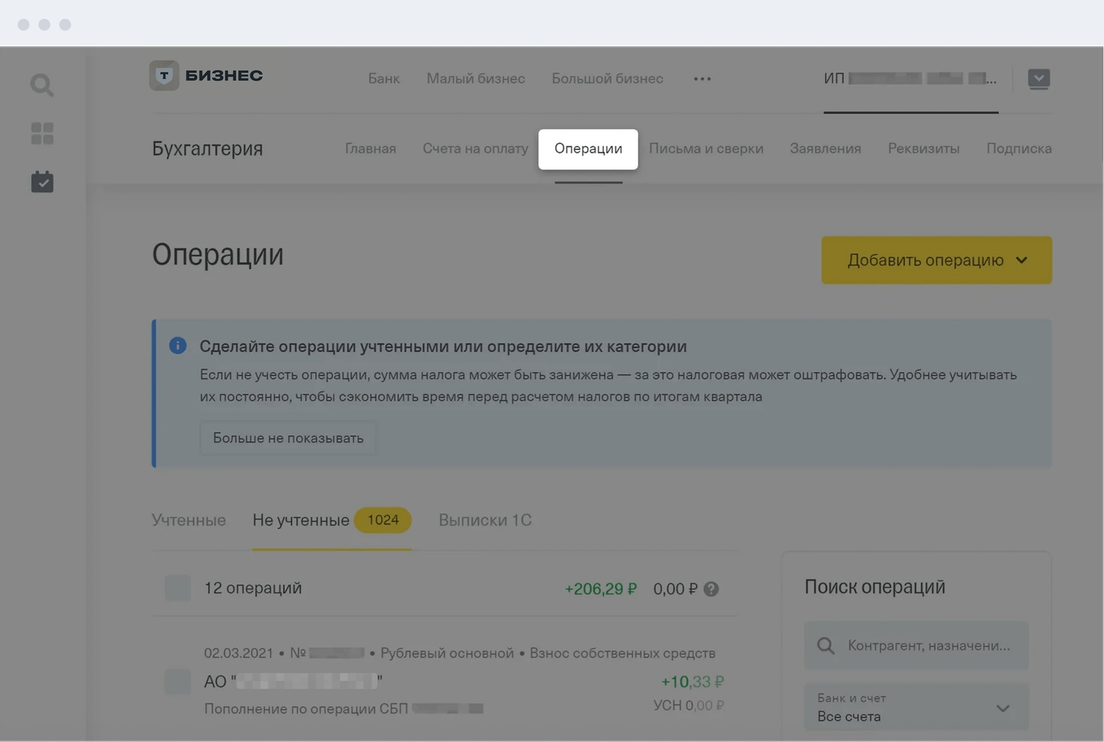The width and height of the screenshot is (1104, 742).
Task: Open the calendar checkmark icon in sidebar
Action: (x=42, y=182)
